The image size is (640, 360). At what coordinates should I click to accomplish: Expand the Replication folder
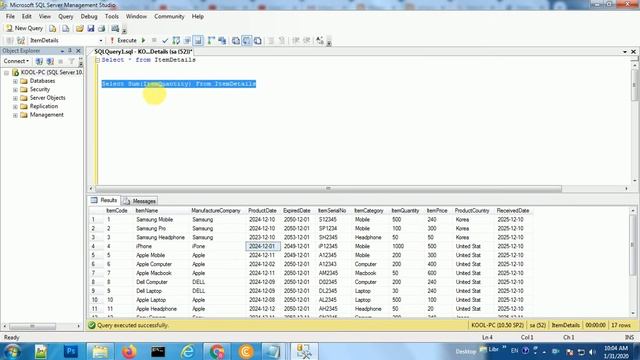16,107
